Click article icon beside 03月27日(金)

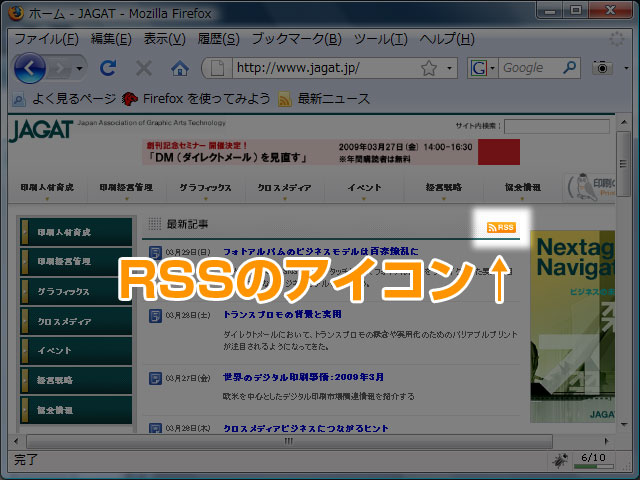[x=155, y=378]
